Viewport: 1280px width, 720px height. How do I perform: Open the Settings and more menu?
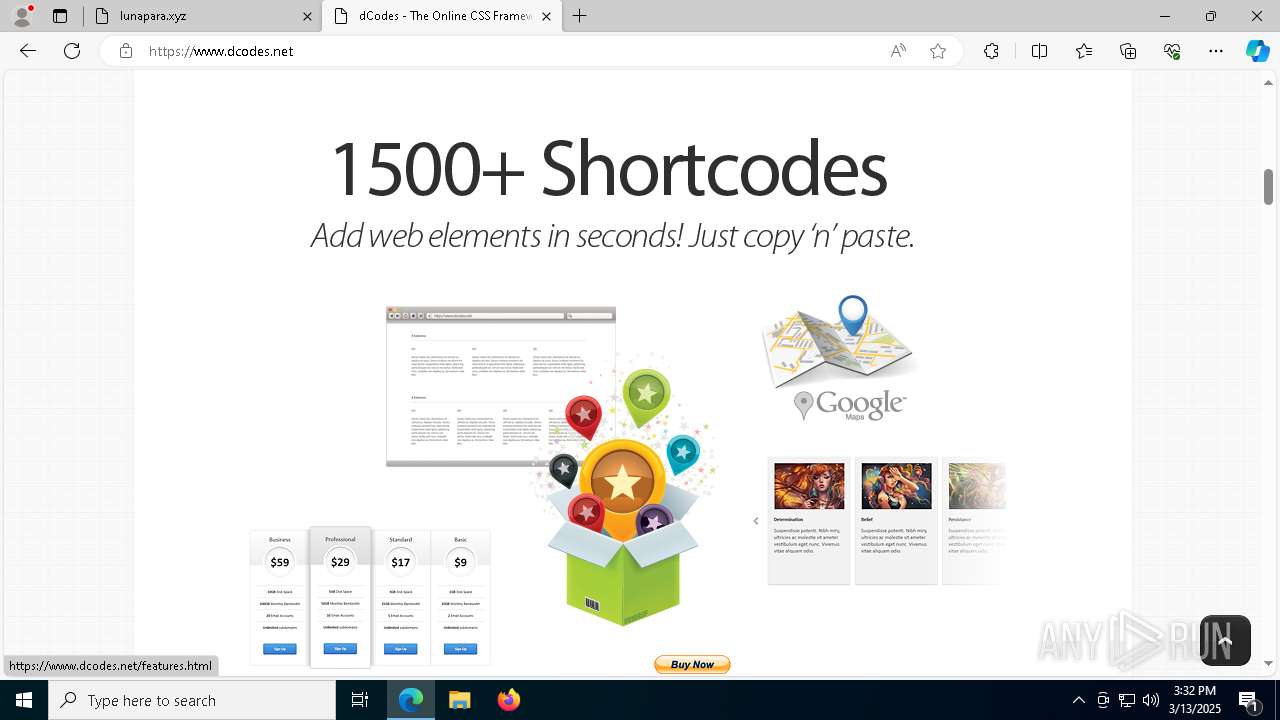pyautogui.click(x=1216, y=51)
